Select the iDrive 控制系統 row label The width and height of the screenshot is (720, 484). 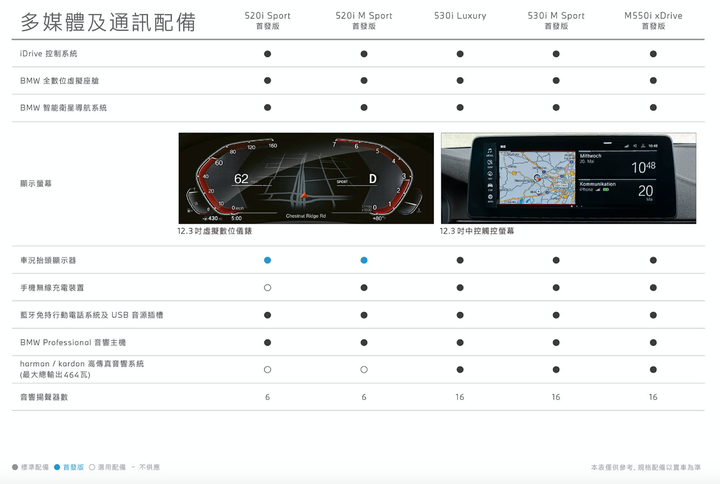tap(48, 54)
